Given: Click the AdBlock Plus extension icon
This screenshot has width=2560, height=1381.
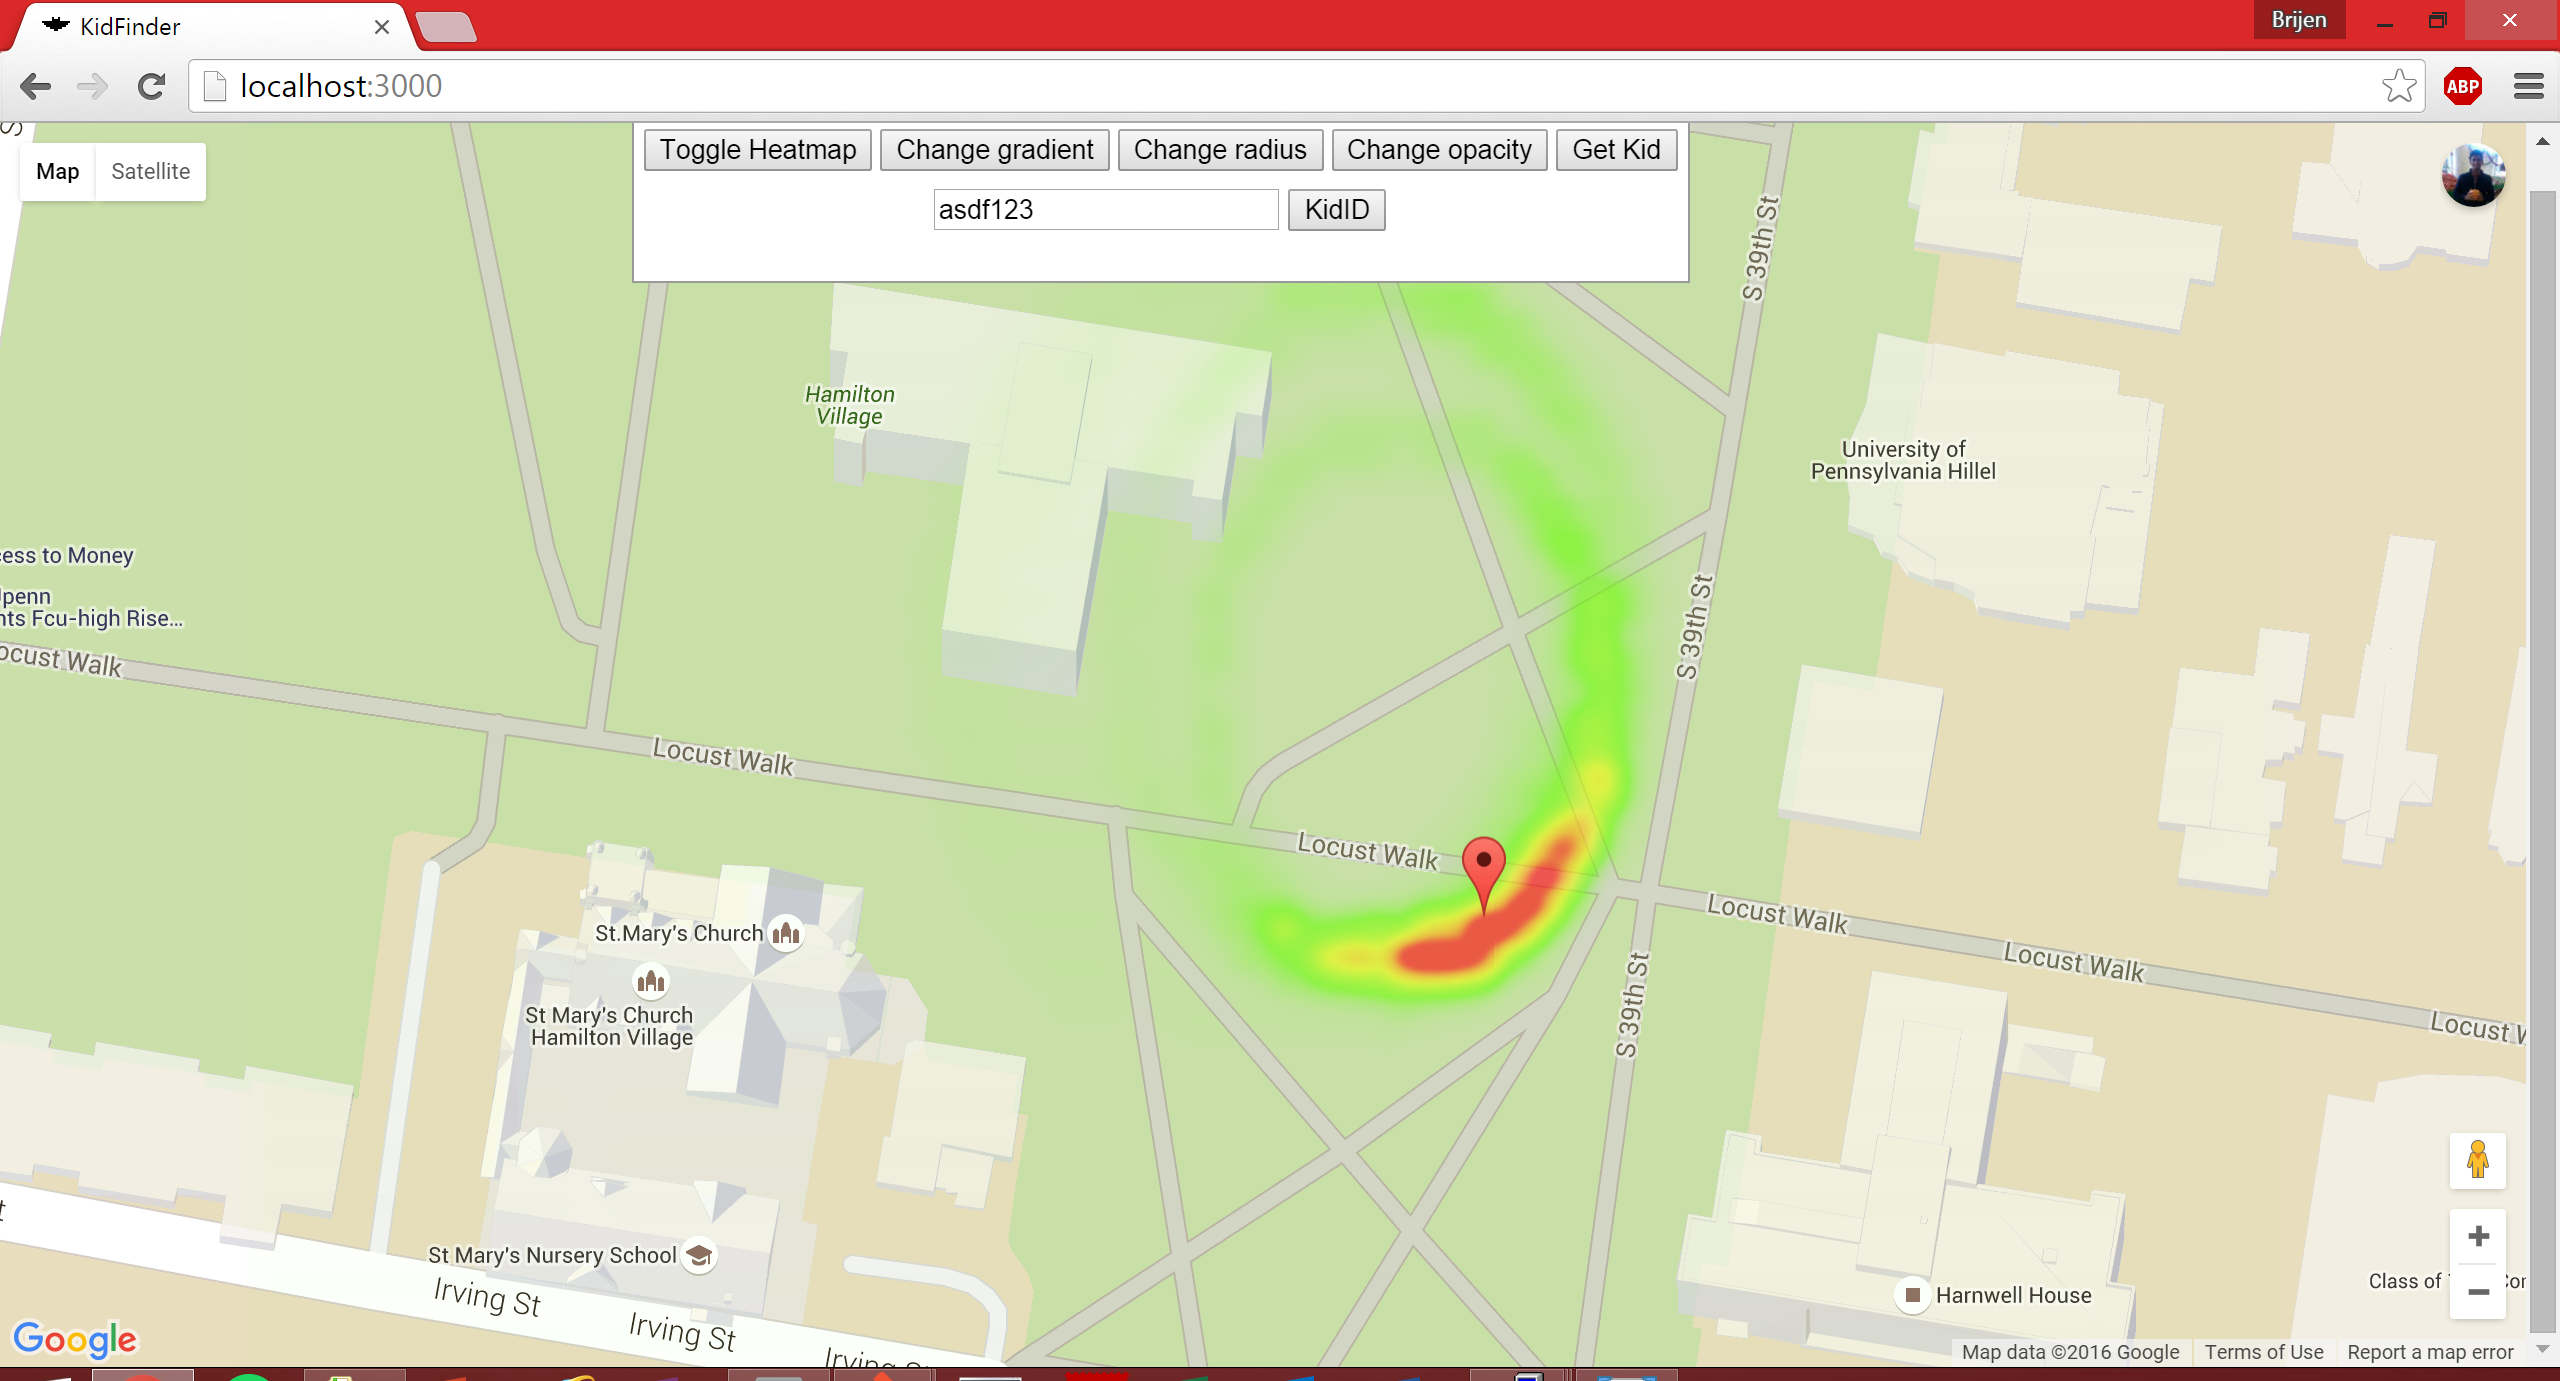Looking at the screenshot, I should [2462, 87].
